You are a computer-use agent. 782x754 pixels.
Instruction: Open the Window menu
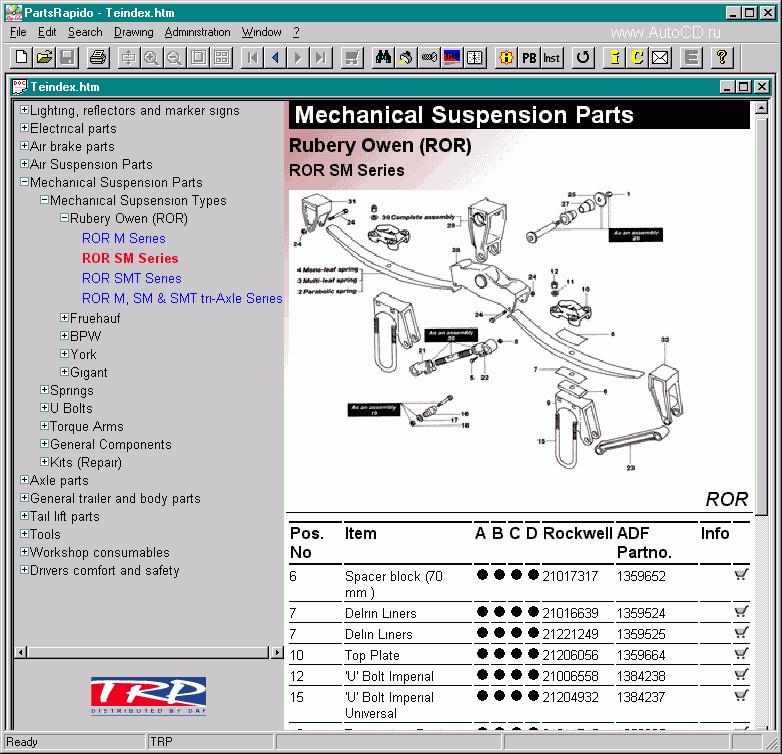261,32
